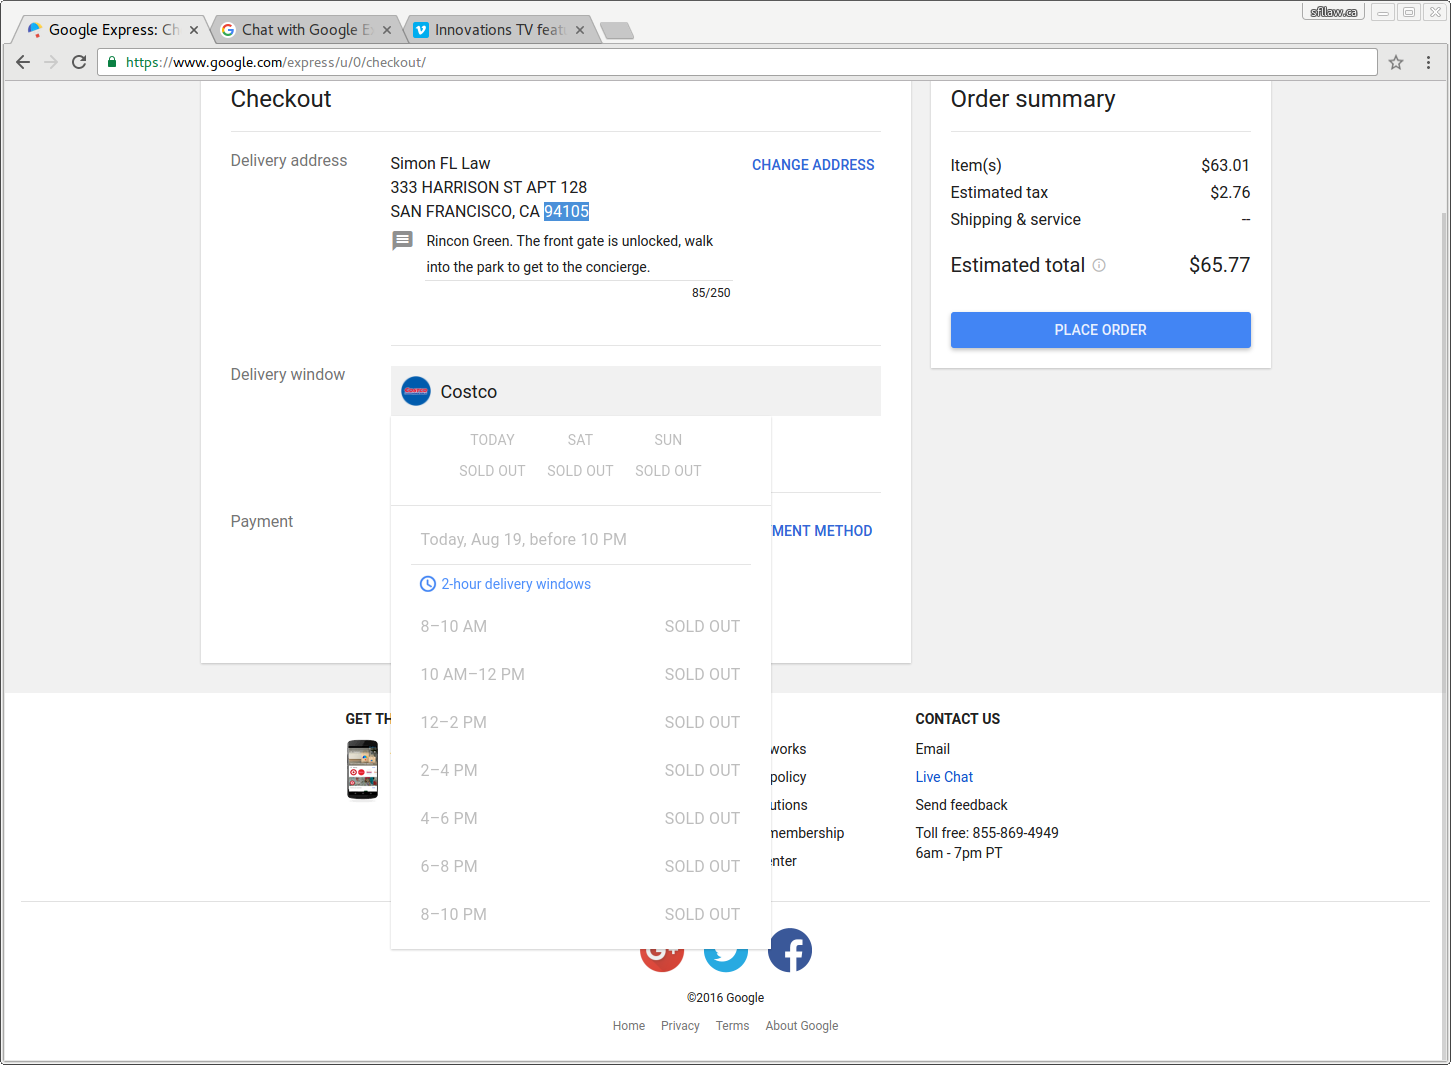
Task: Click the PLACE ORDER button
Action: point(1100,330)
